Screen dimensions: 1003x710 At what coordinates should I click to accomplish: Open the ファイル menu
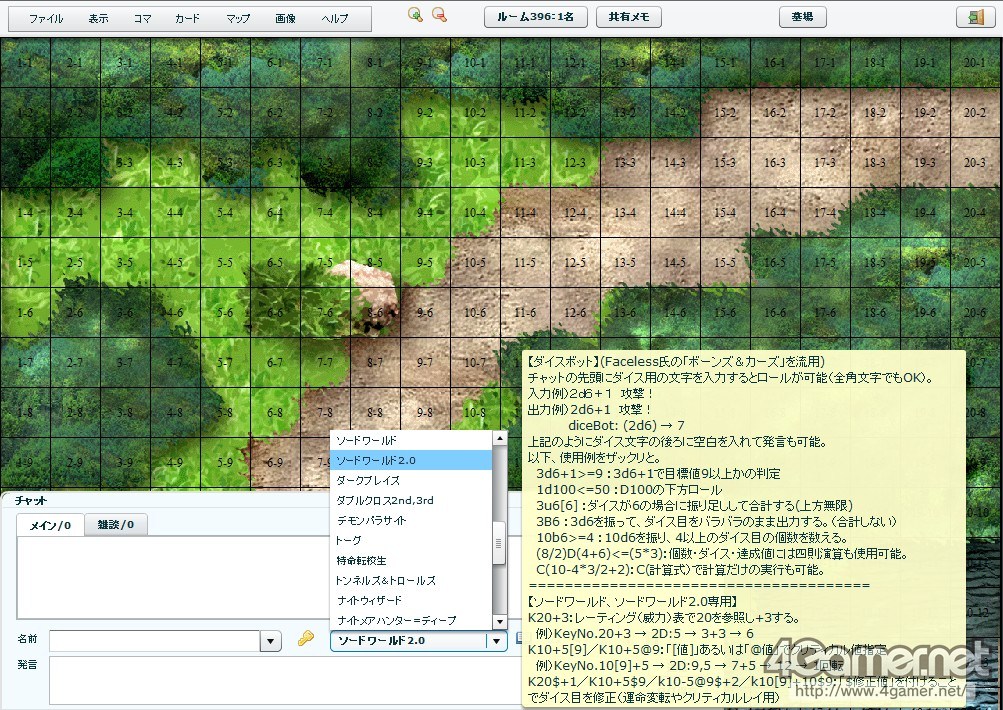[46, 19]
